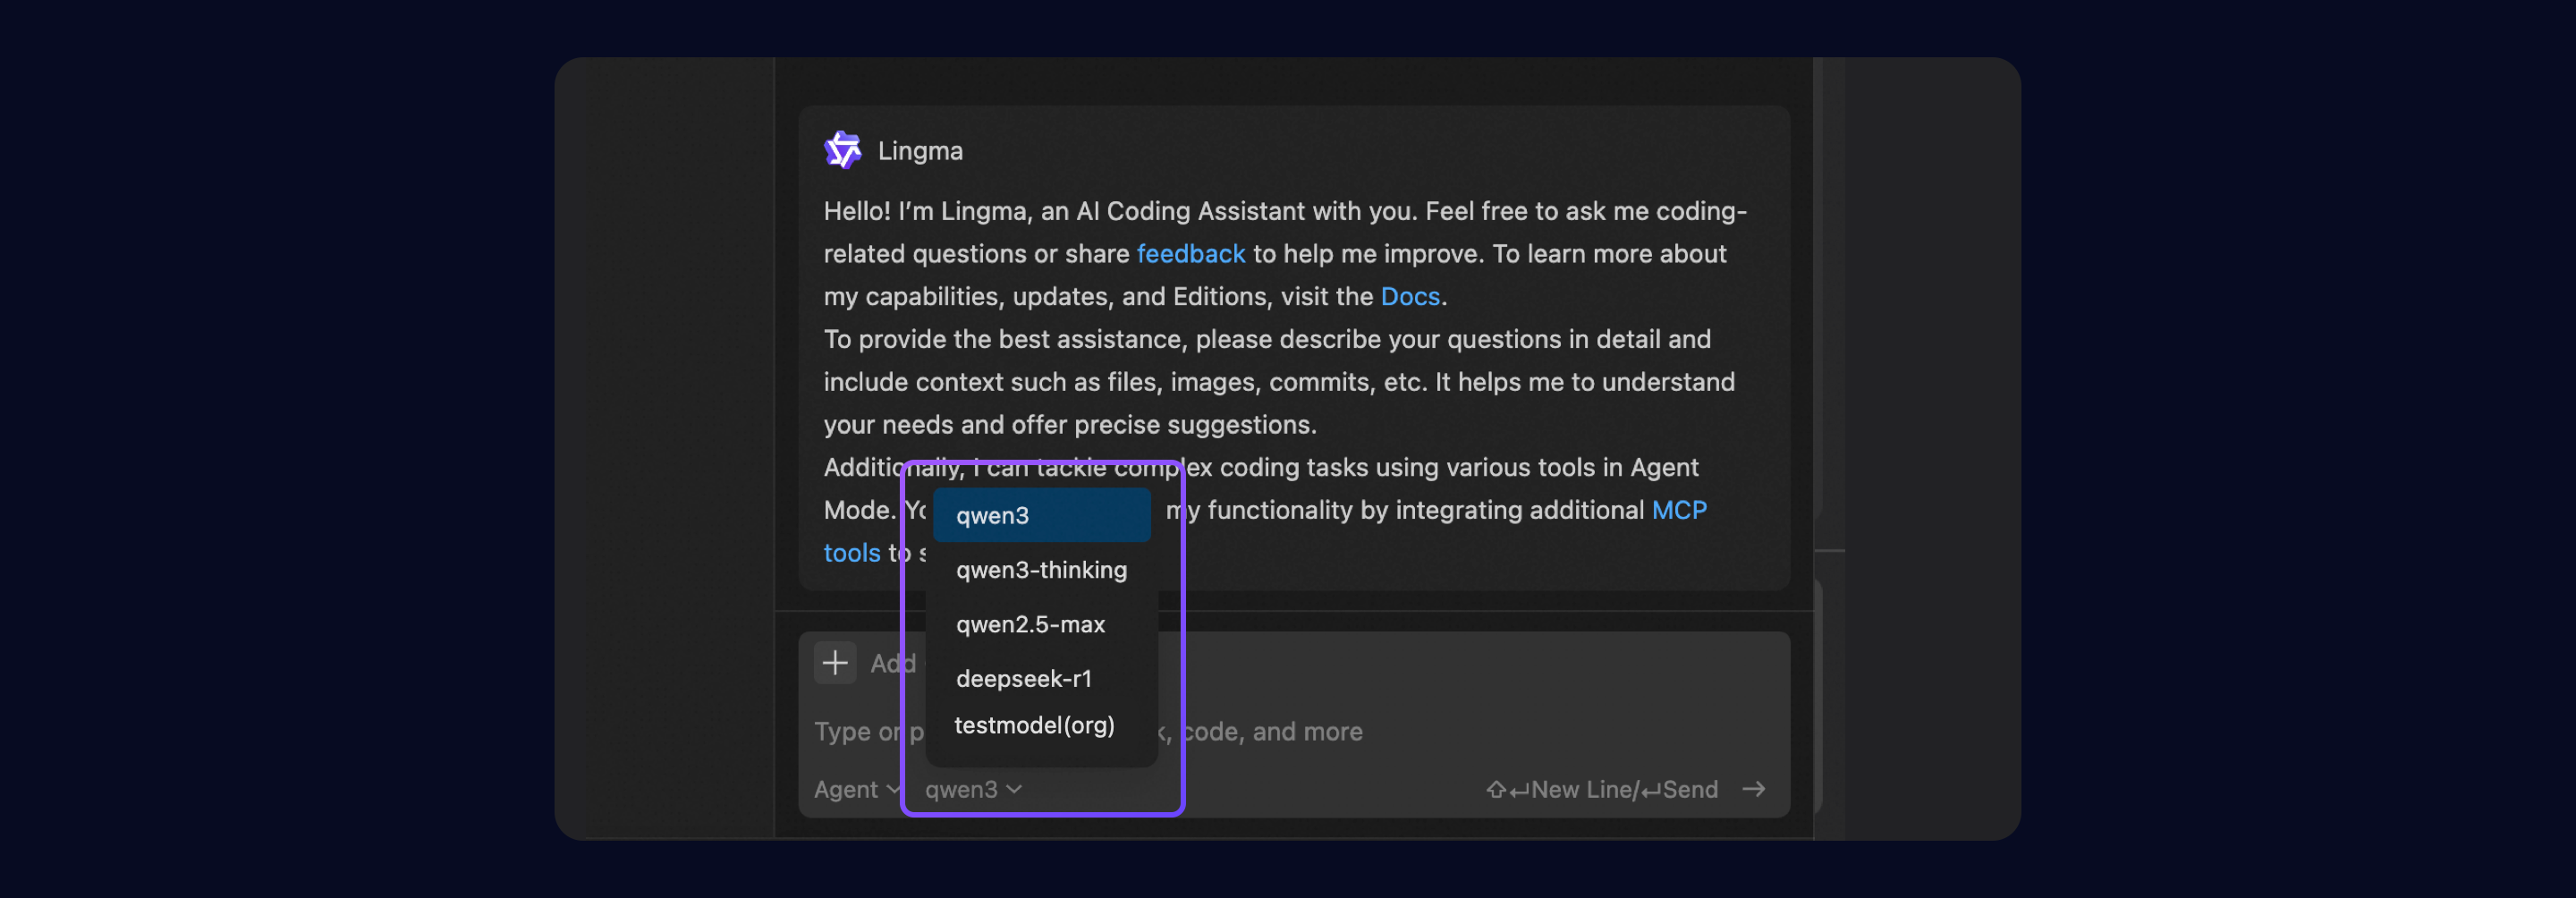Select qwen3 in the model list
Viewport: 2576px width, 898px height.
coord(1041,515)
